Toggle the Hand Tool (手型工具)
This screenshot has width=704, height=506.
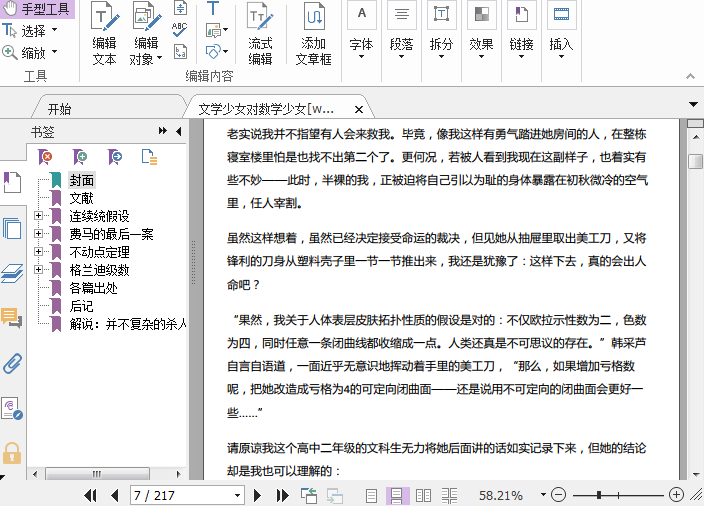click(x=38, y=9)
